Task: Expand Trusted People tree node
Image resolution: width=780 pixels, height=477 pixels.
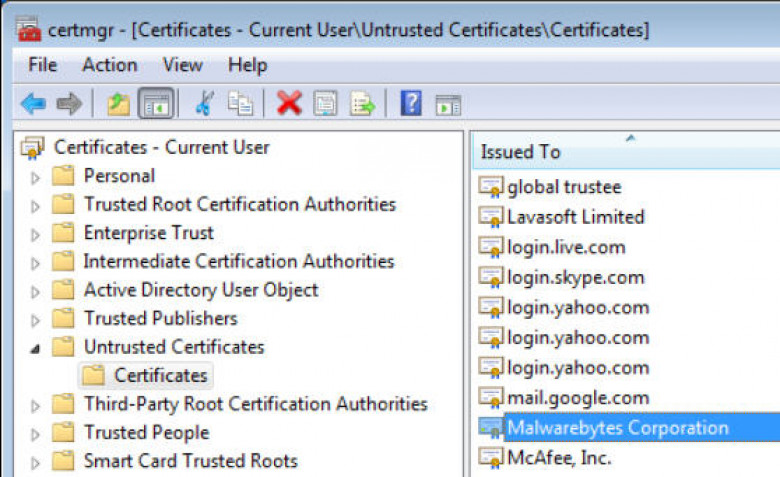Action: click(35, 434)
